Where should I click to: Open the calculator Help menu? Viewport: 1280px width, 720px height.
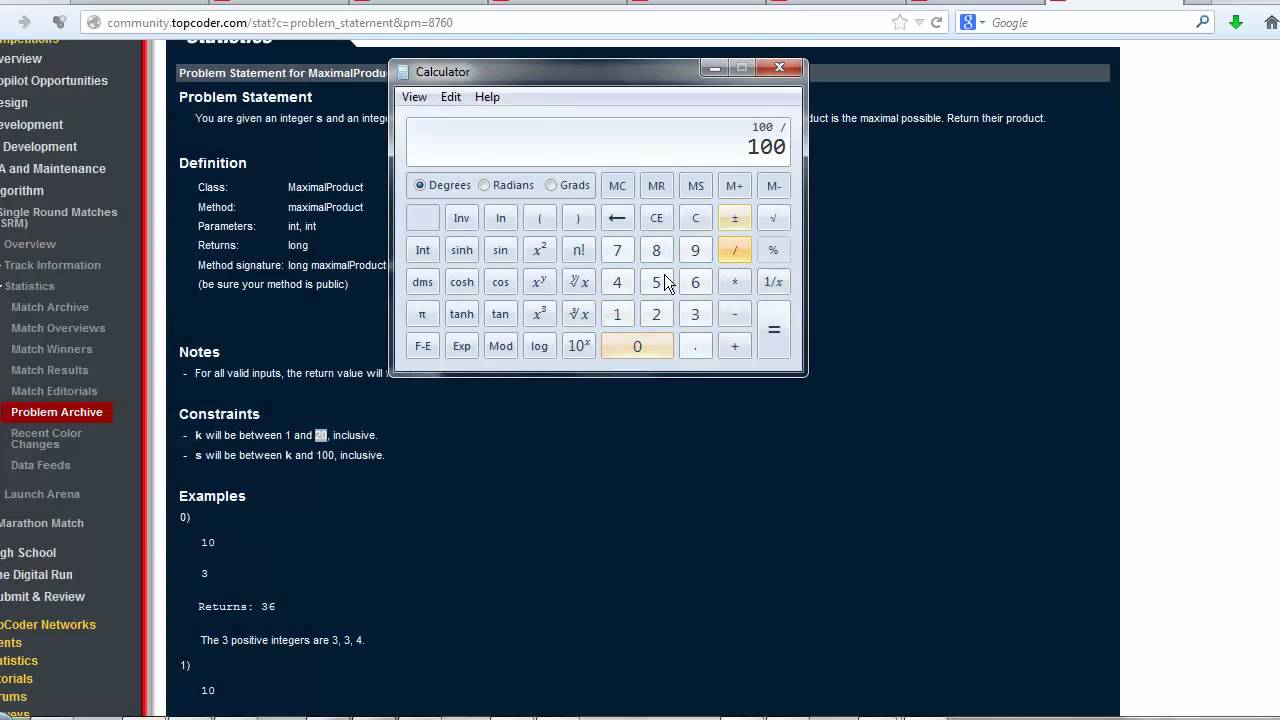487,97
